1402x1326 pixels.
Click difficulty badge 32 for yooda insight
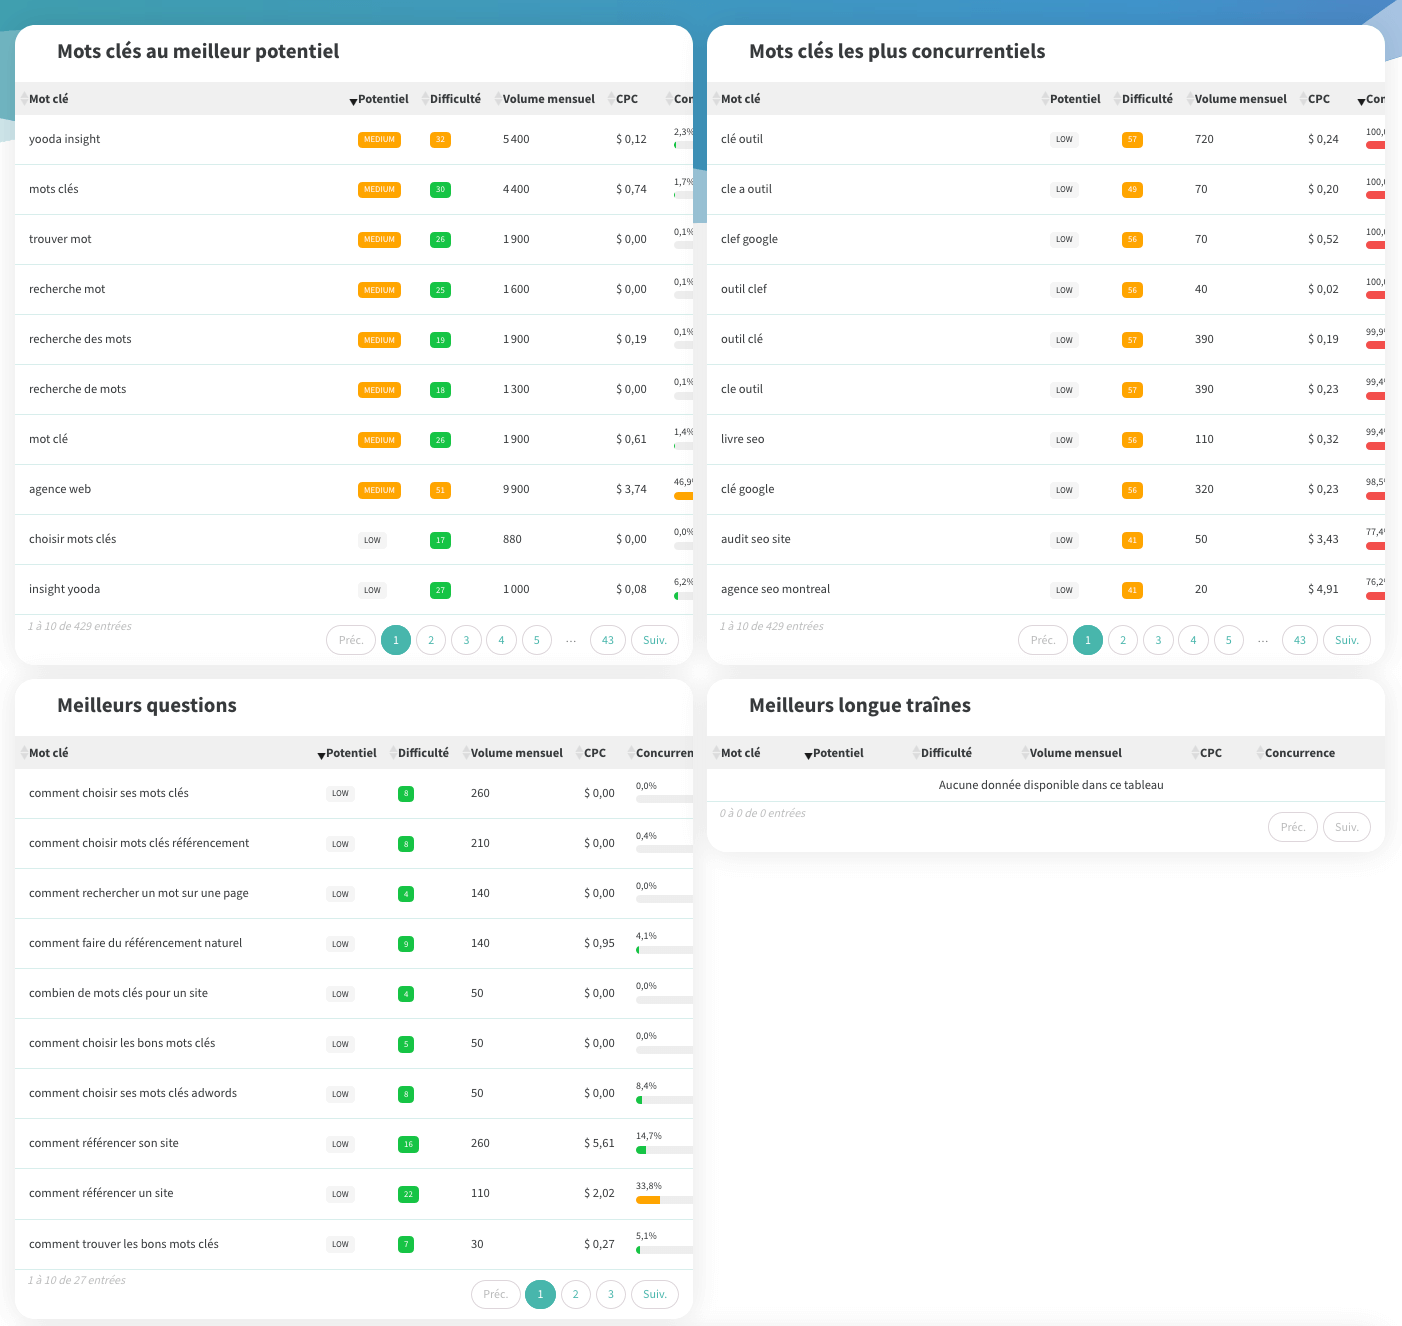coord(440,140)
